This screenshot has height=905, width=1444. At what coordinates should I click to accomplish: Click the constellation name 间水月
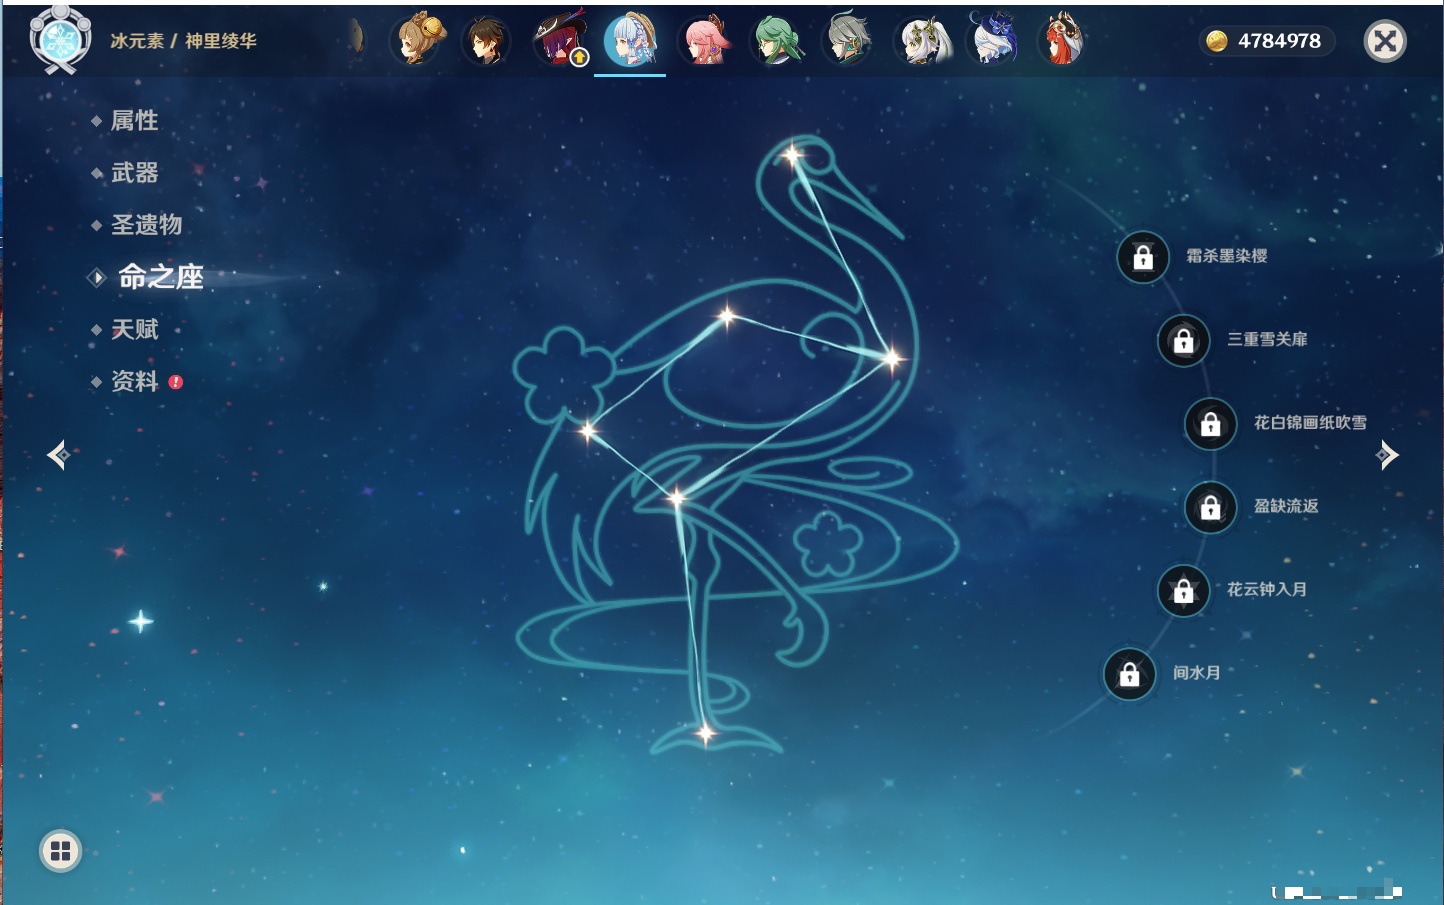click(1197, 673)
